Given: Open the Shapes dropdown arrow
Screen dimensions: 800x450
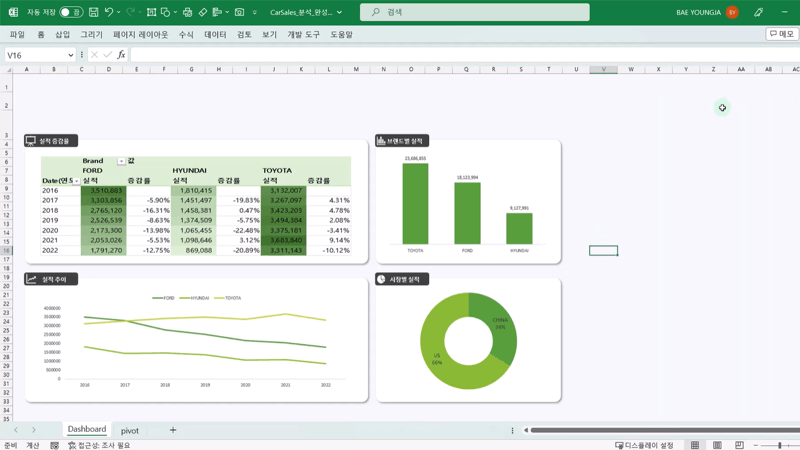Looking at the screenshot, I should [x=175, y=12].
